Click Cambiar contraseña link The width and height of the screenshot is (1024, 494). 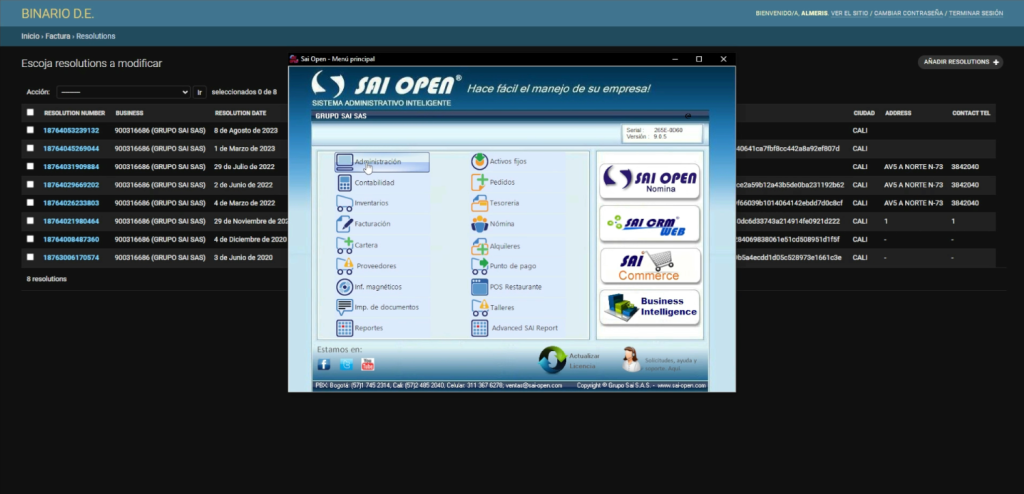[x=908, y=13]
